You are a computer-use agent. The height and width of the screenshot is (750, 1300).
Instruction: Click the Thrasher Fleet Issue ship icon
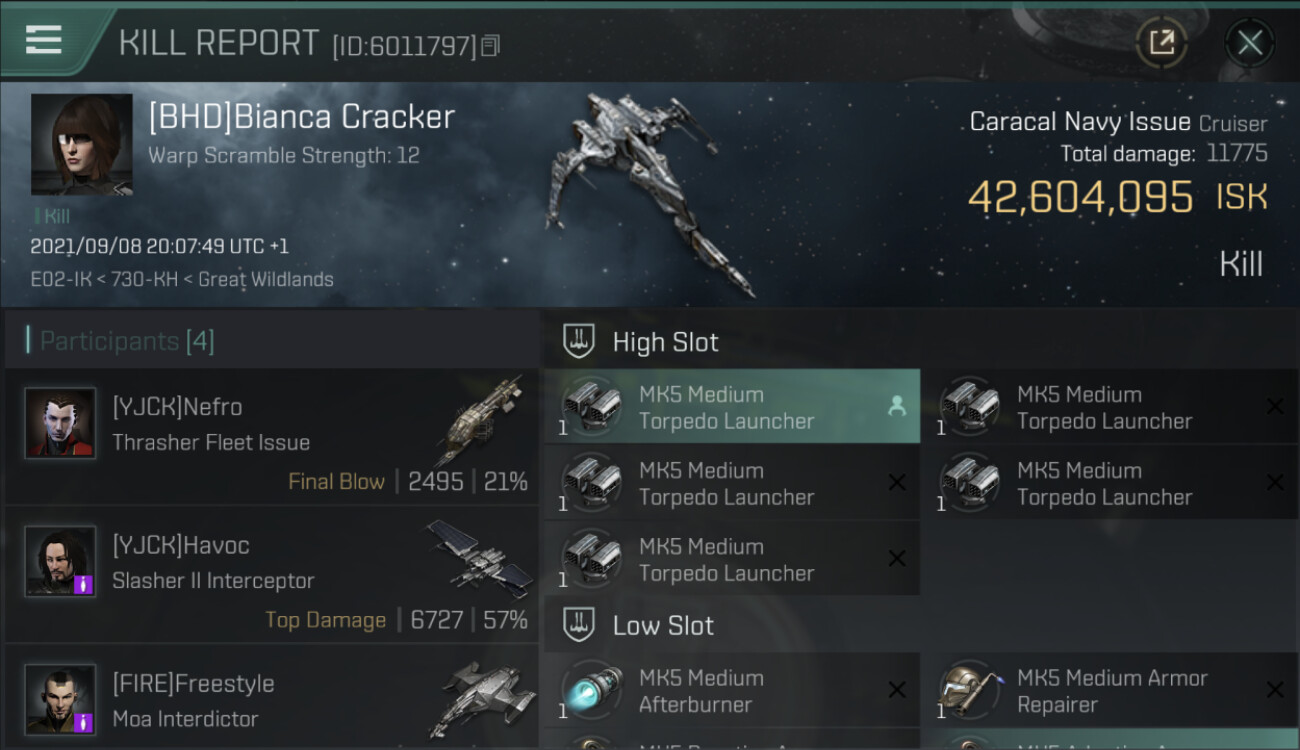tap(481, 422)
